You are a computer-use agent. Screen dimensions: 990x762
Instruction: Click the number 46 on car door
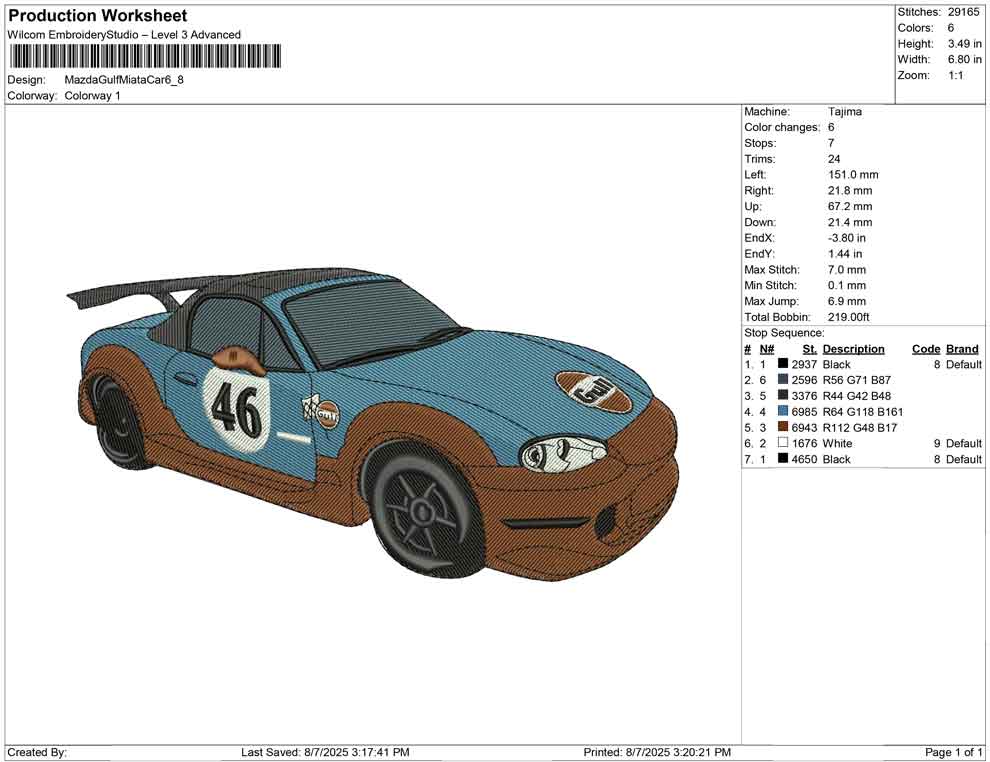236,409
